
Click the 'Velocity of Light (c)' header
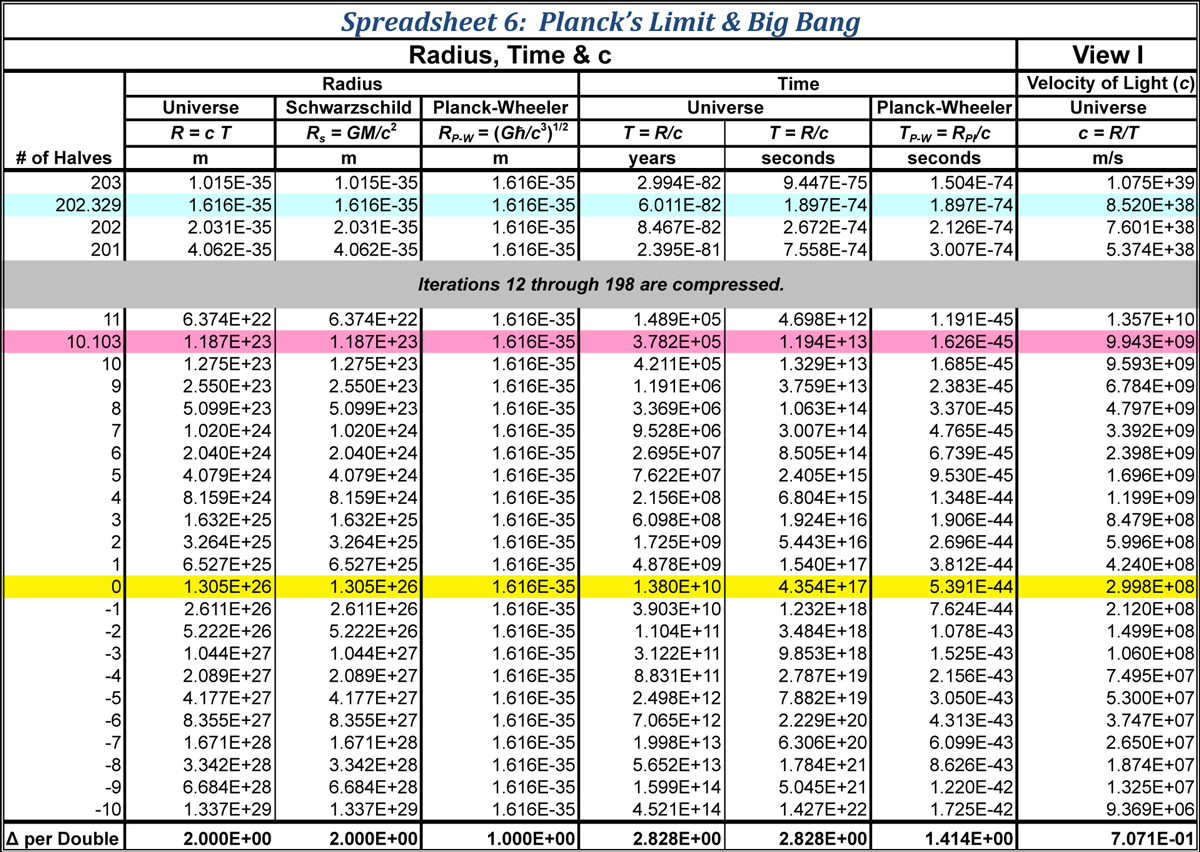tap(1107, 84)
